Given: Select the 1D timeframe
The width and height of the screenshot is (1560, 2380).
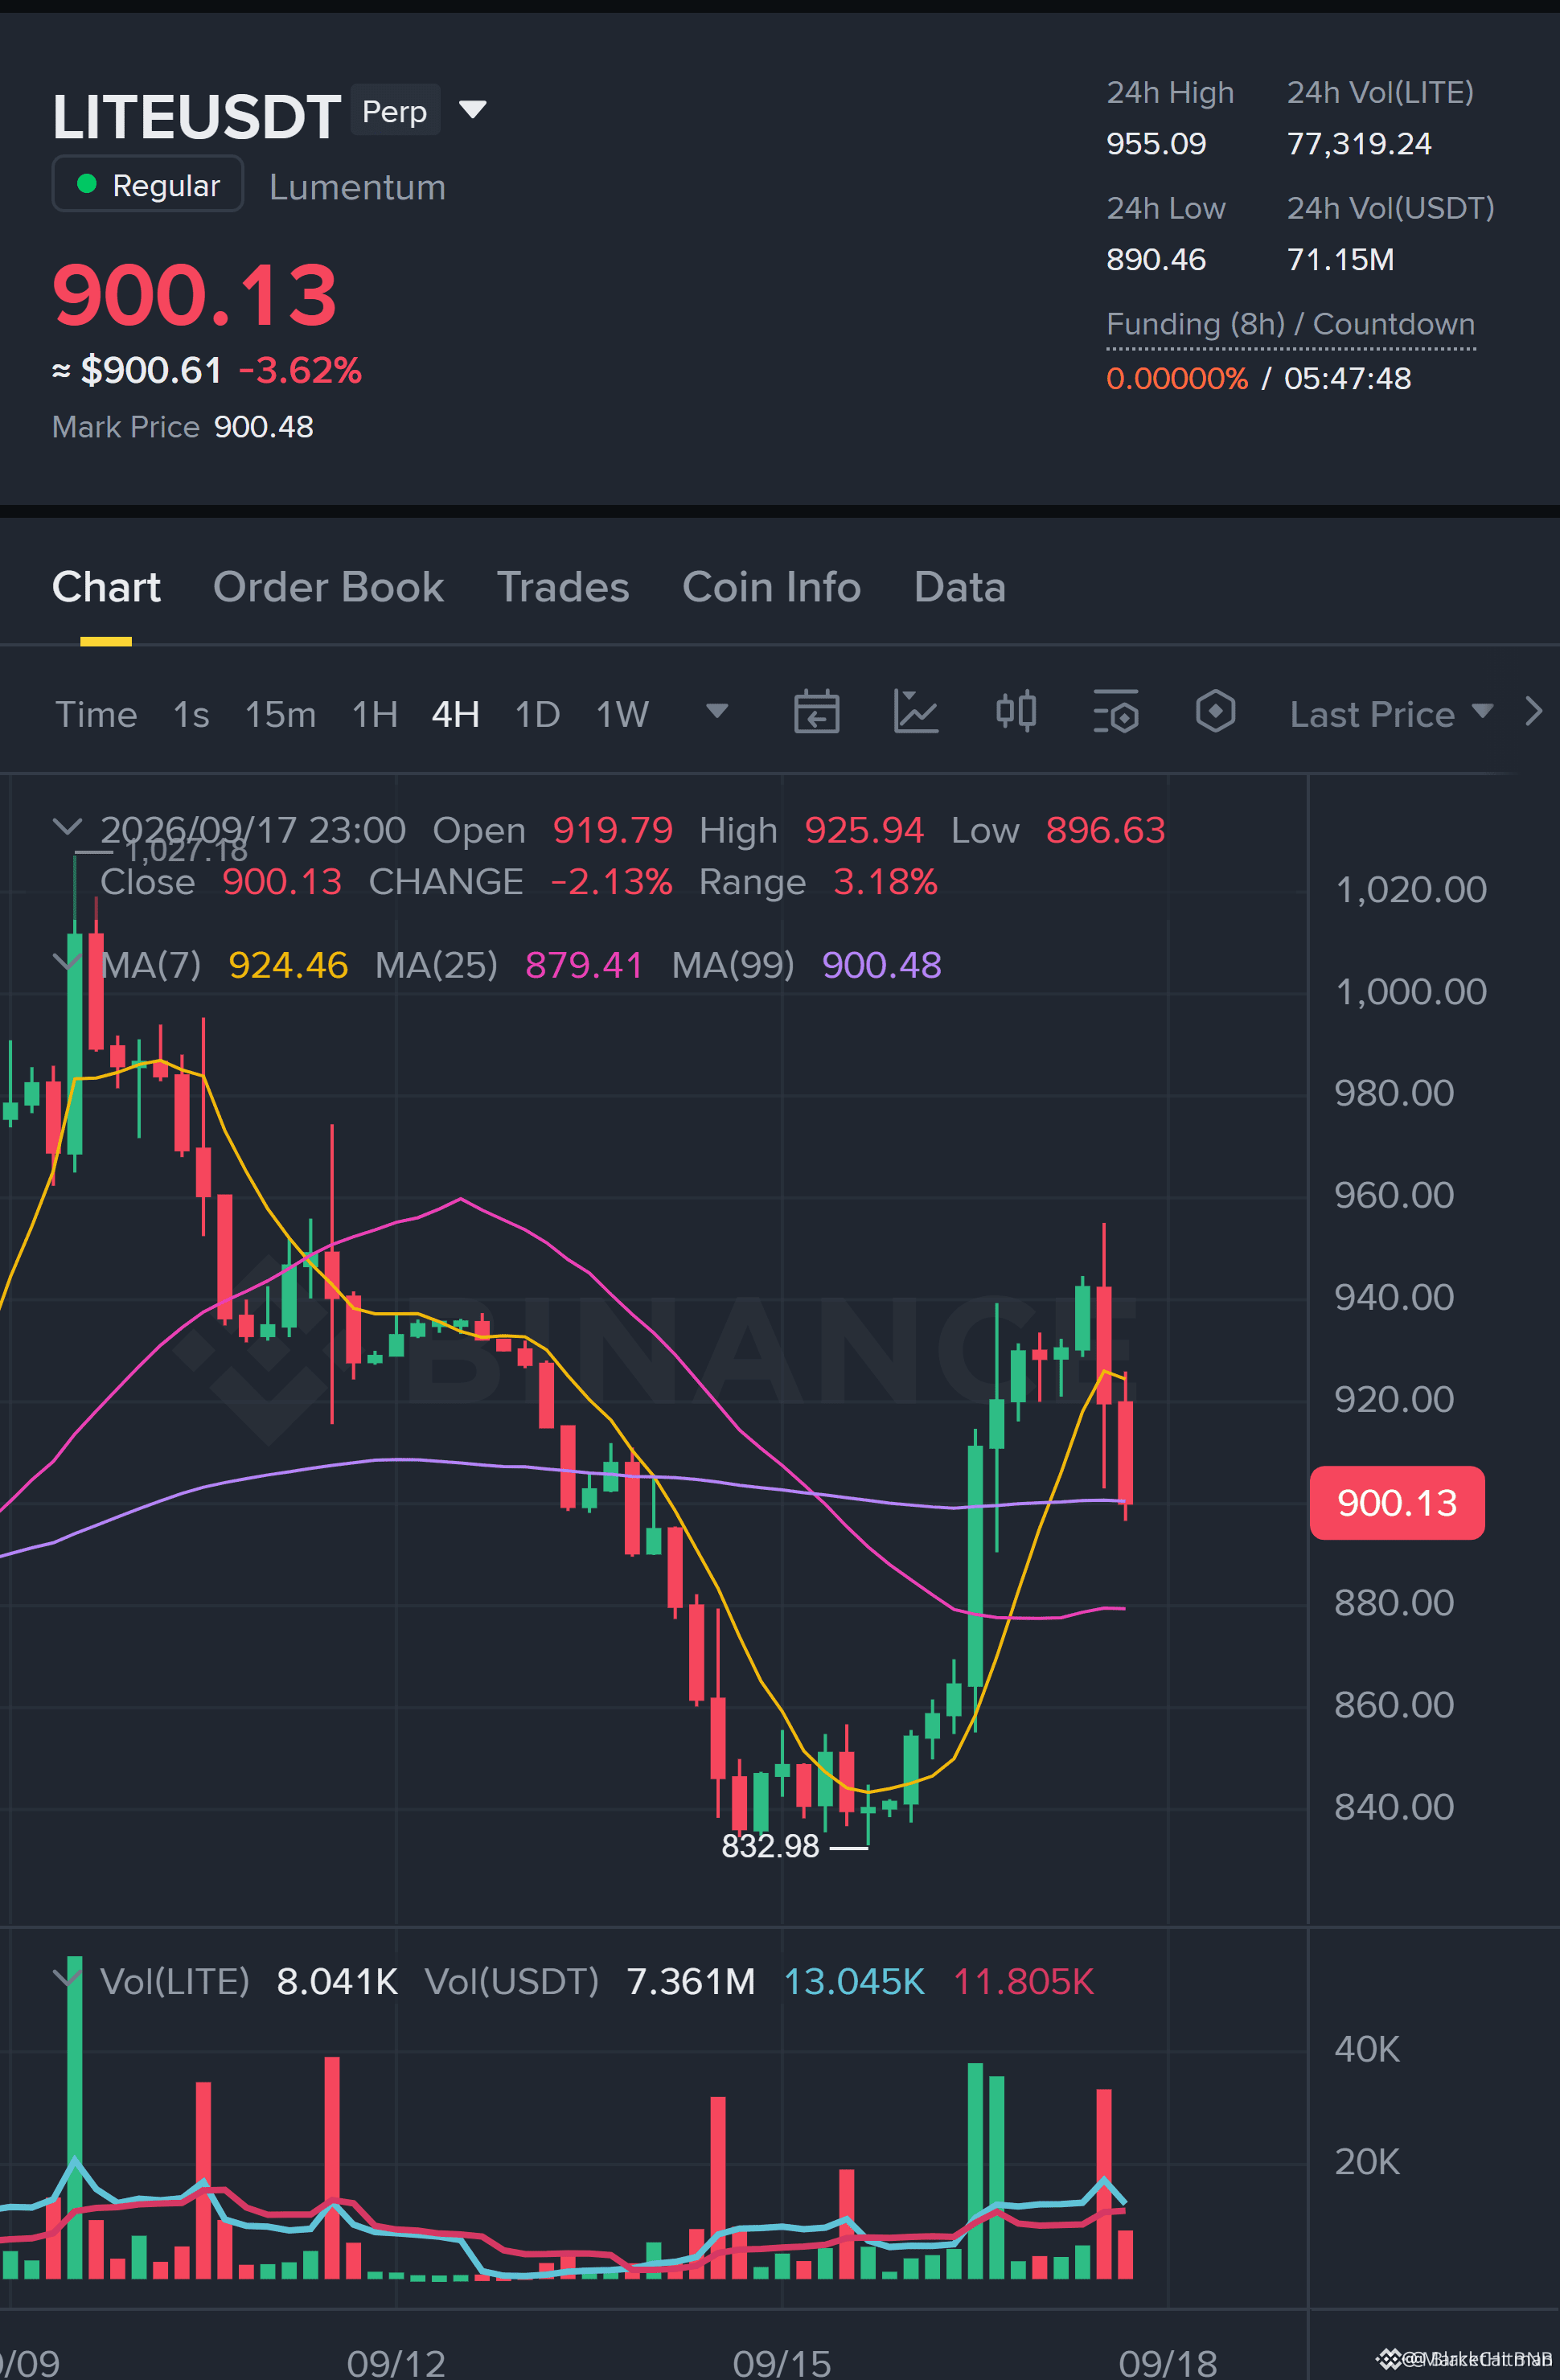Looking at the screenshot, I should coord(537,714).
